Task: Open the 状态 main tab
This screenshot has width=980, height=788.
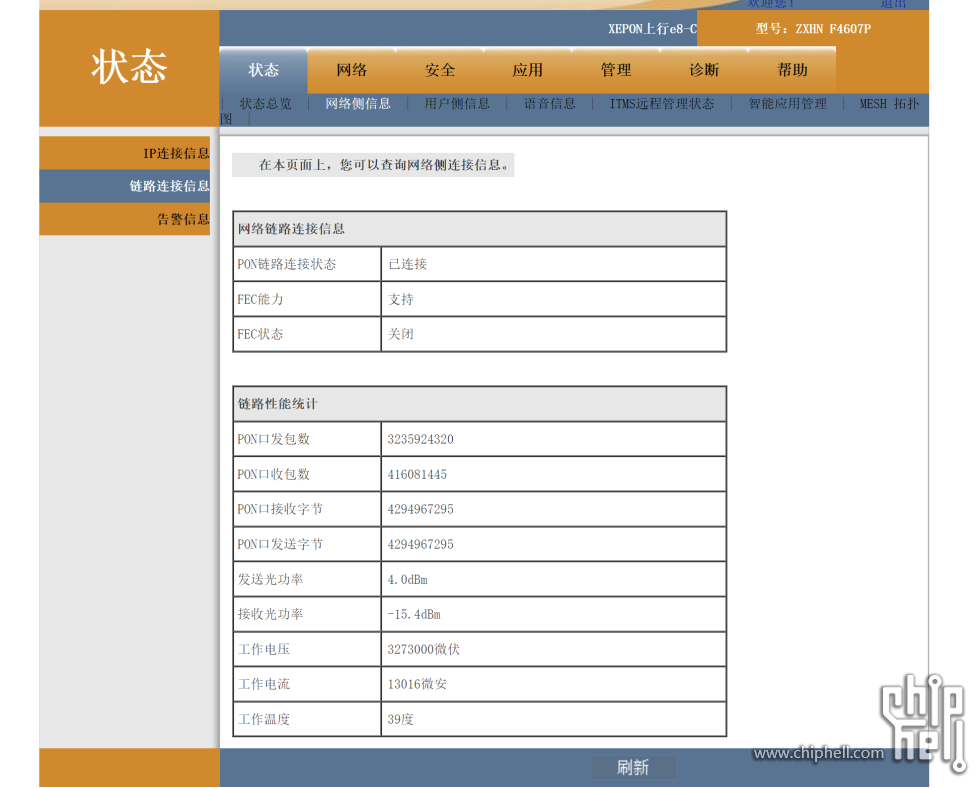Action: tap(263, 70)
